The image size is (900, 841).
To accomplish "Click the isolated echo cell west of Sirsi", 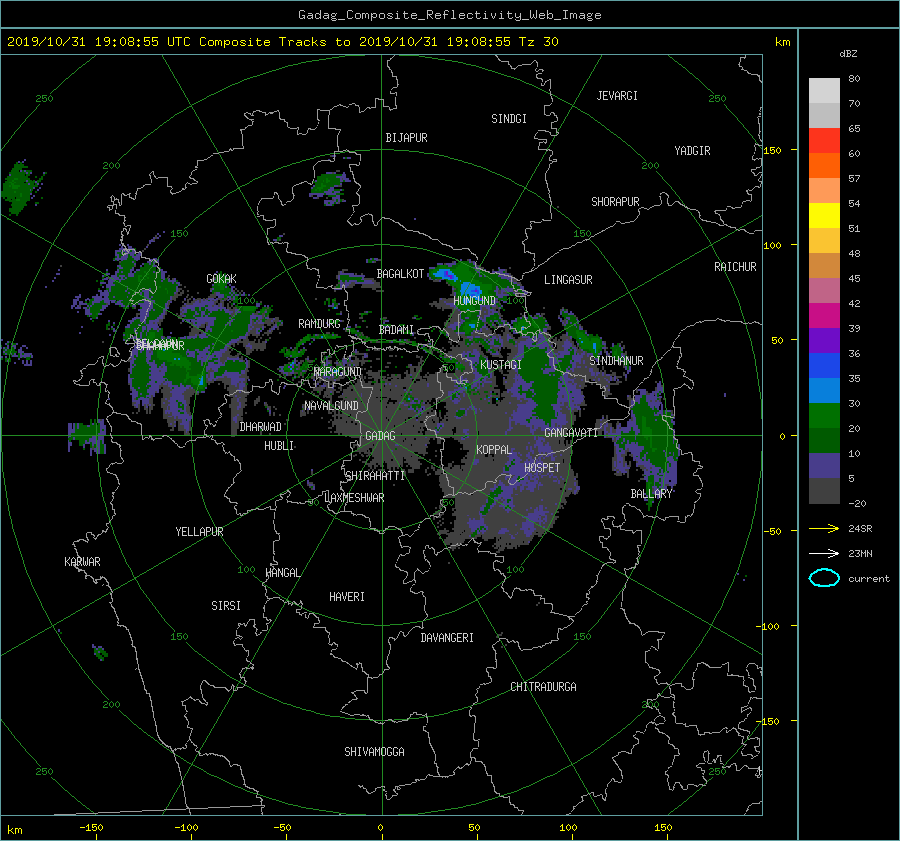I will [x=100, y=652].
